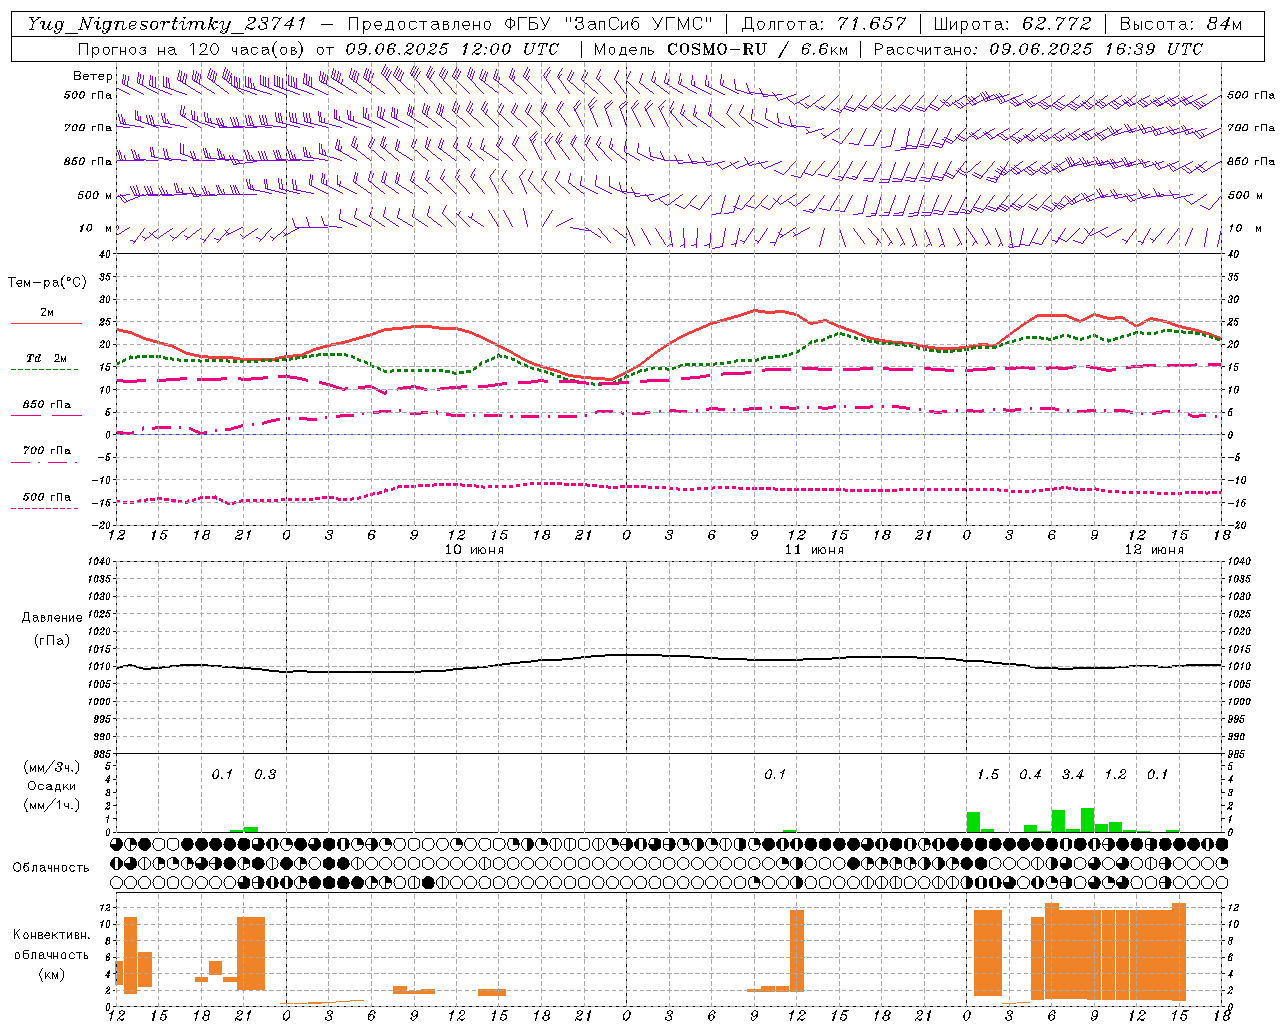Click the 12 июня date label
The image size is (1280, 1024).
click(x=1154, y=550)
